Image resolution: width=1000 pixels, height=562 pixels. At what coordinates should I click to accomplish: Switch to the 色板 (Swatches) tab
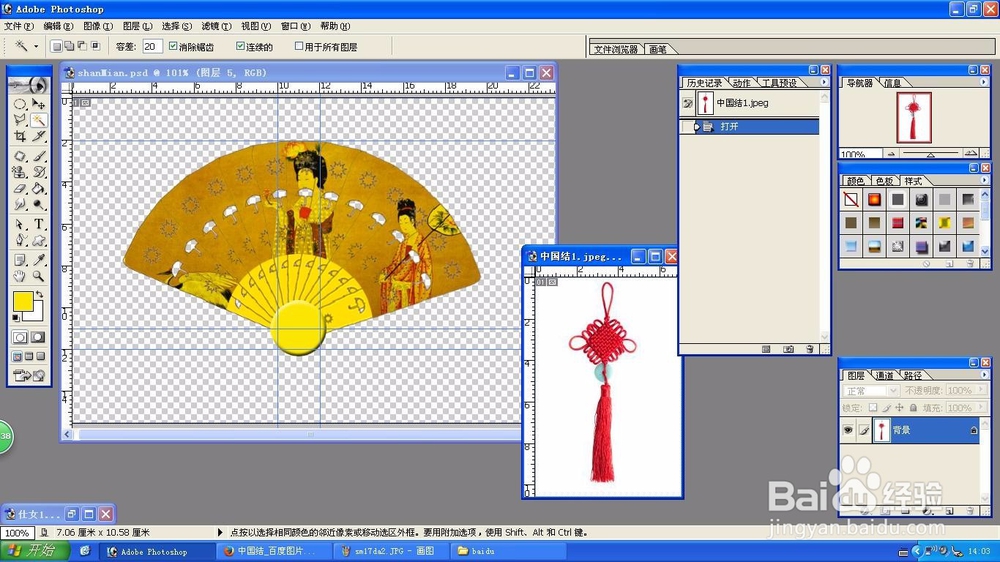tap(884, 181)
